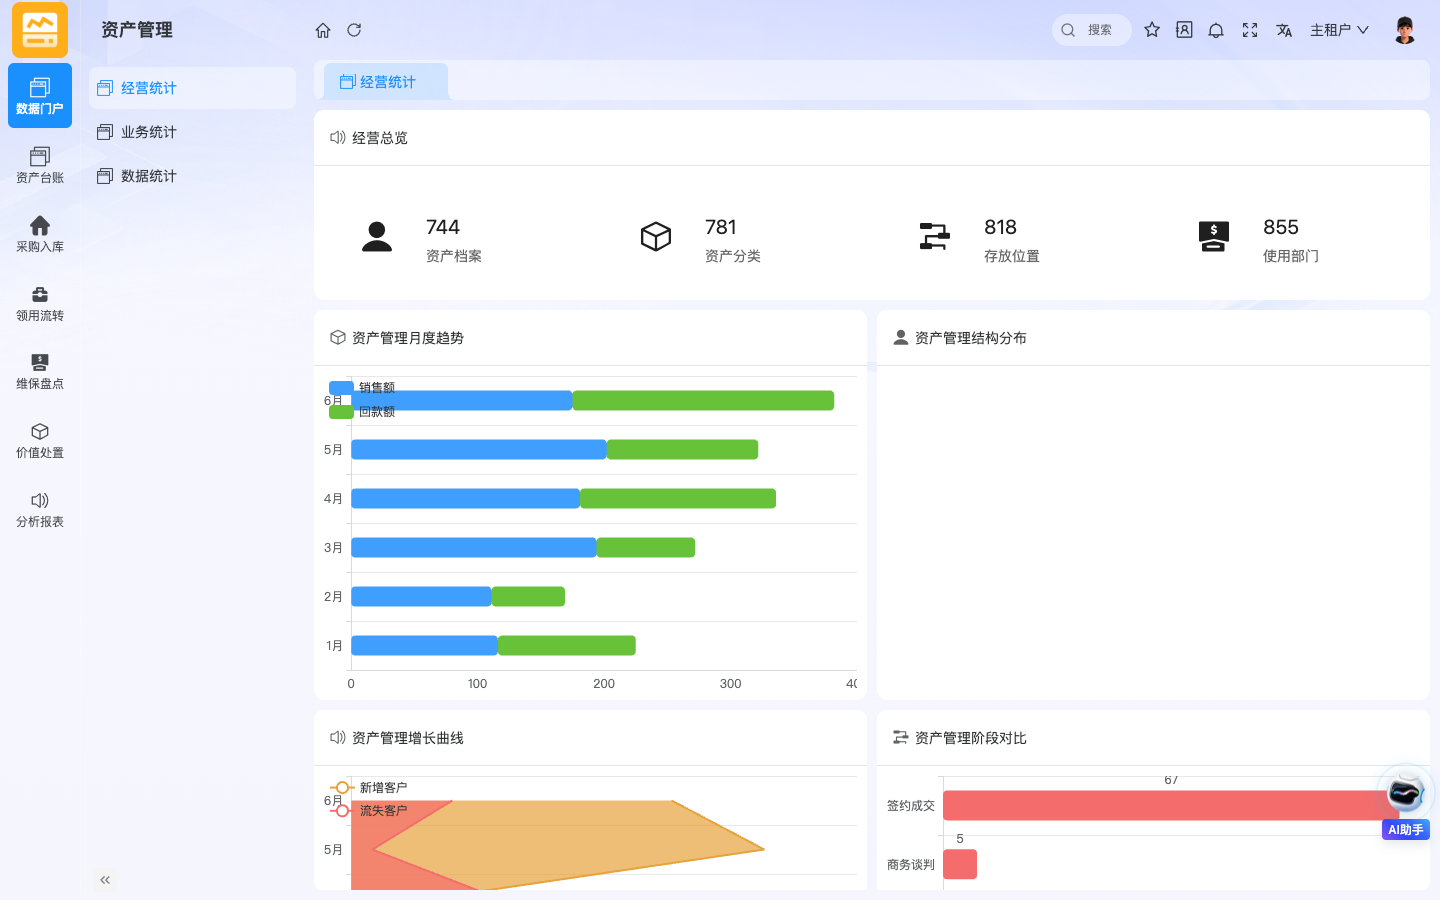Open the AI助手 floating assistant
Viewport: 1440px width, 900px height.
pos(1405,803)
